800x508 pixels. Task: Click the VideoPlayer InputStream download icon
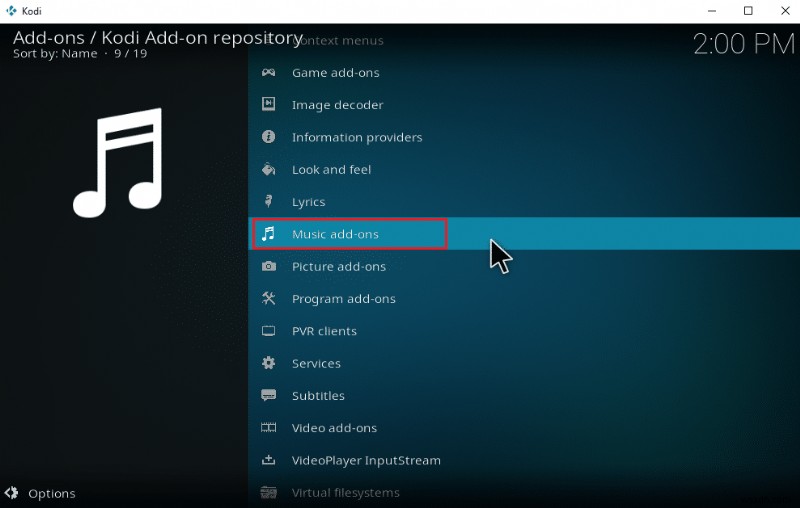coord(268,460)
